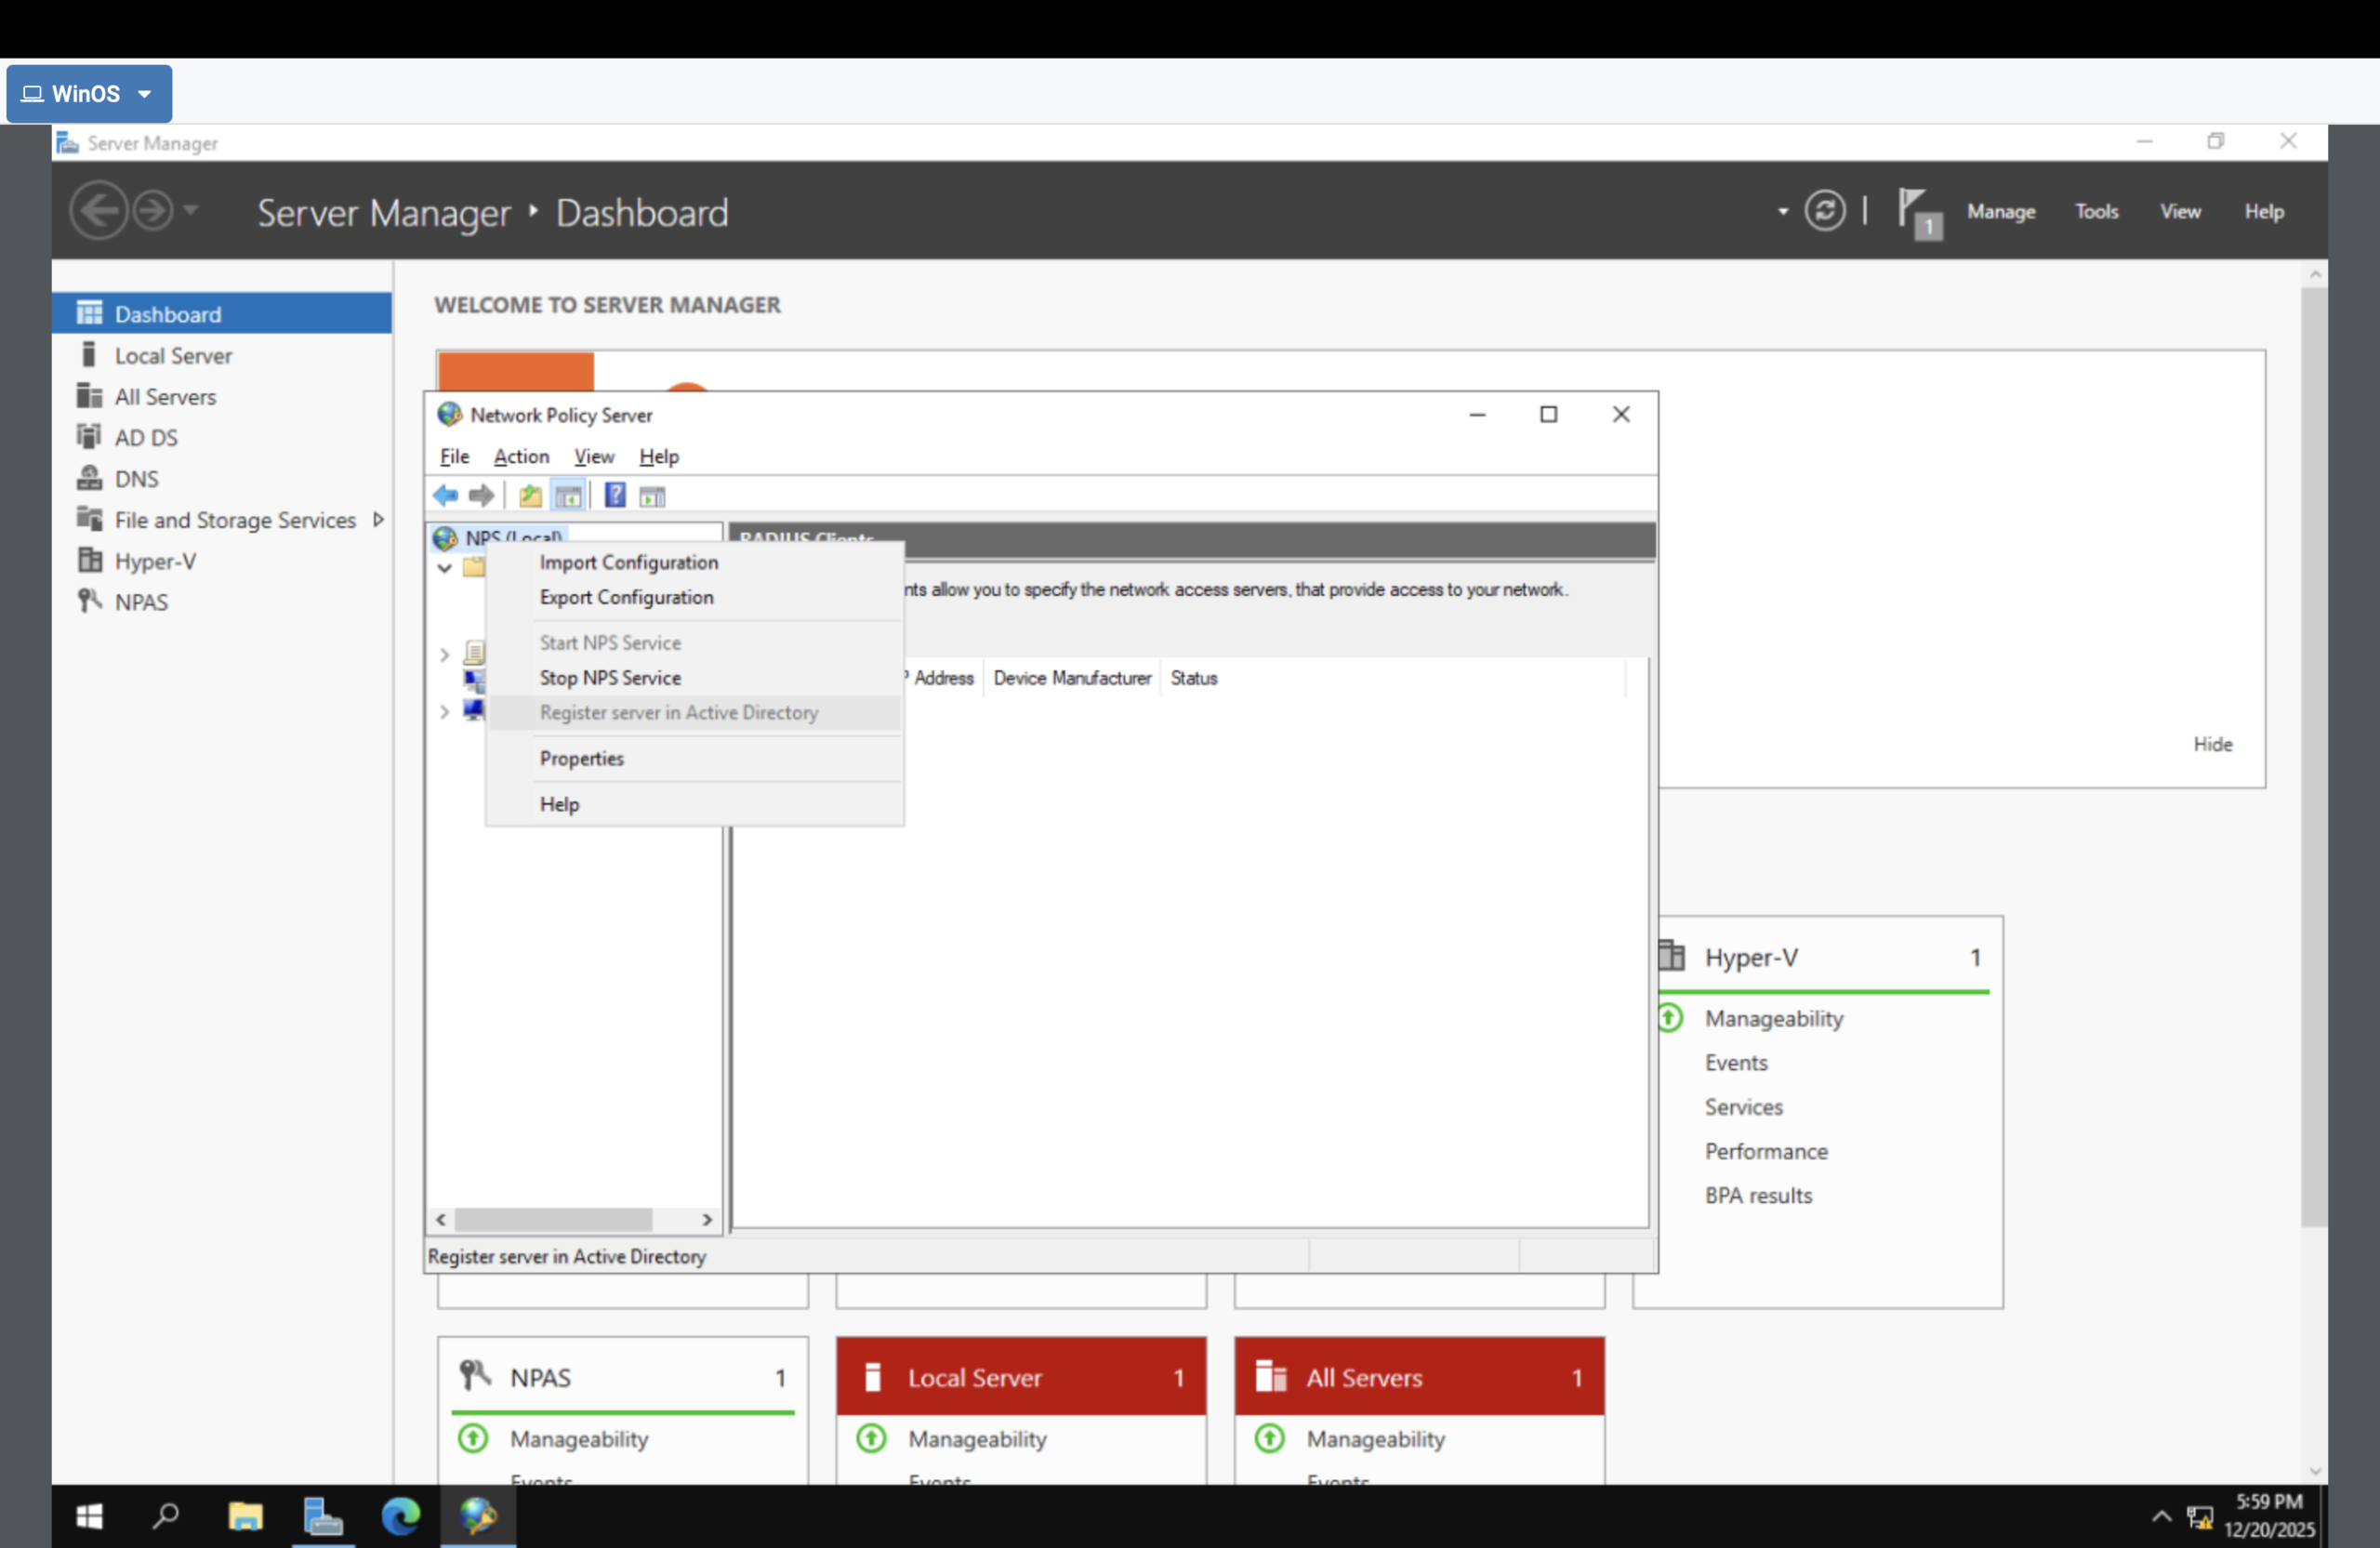Open NPS help via the question mark icon
Image resolution: width=2380 pixels, height=1548 pixels.
coord(615,495)
